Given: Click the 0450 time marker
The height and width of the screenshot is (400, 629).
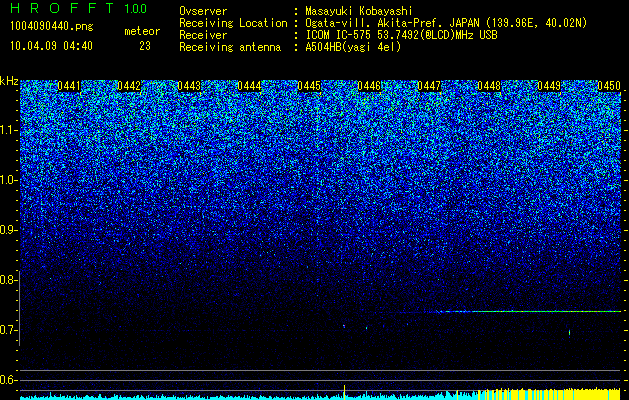Looking at the screenshot, I should tap(609, 86).
